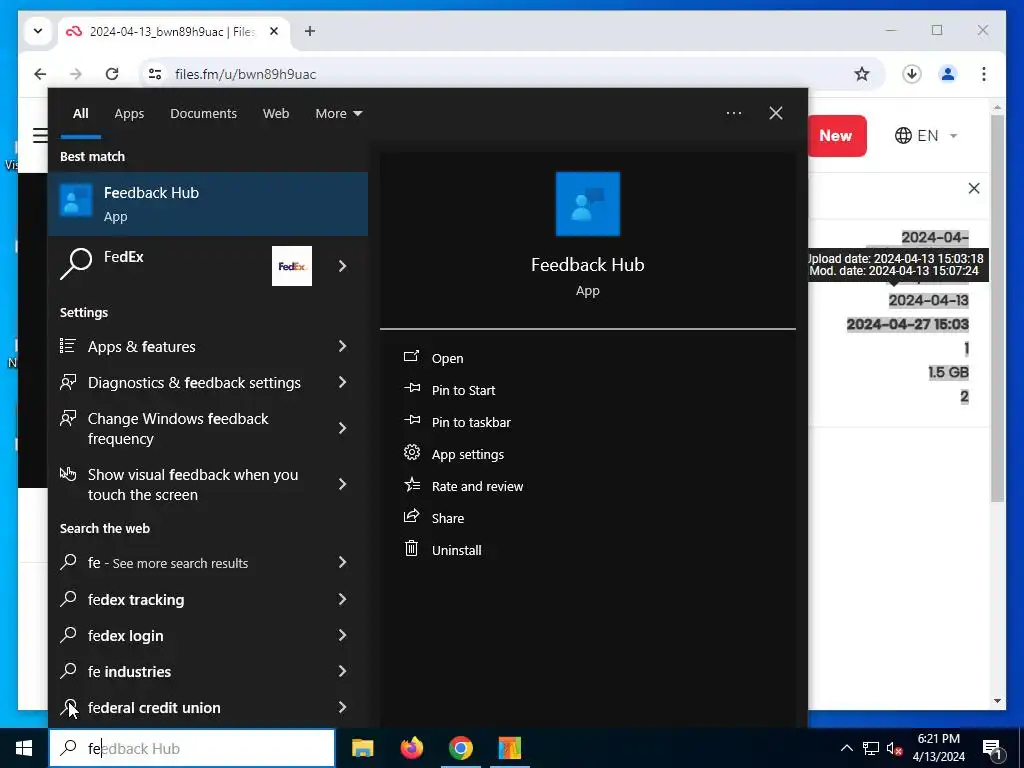1024x768 pixels.
Task: Show hidden system tray icons
Action: point(846,748)
